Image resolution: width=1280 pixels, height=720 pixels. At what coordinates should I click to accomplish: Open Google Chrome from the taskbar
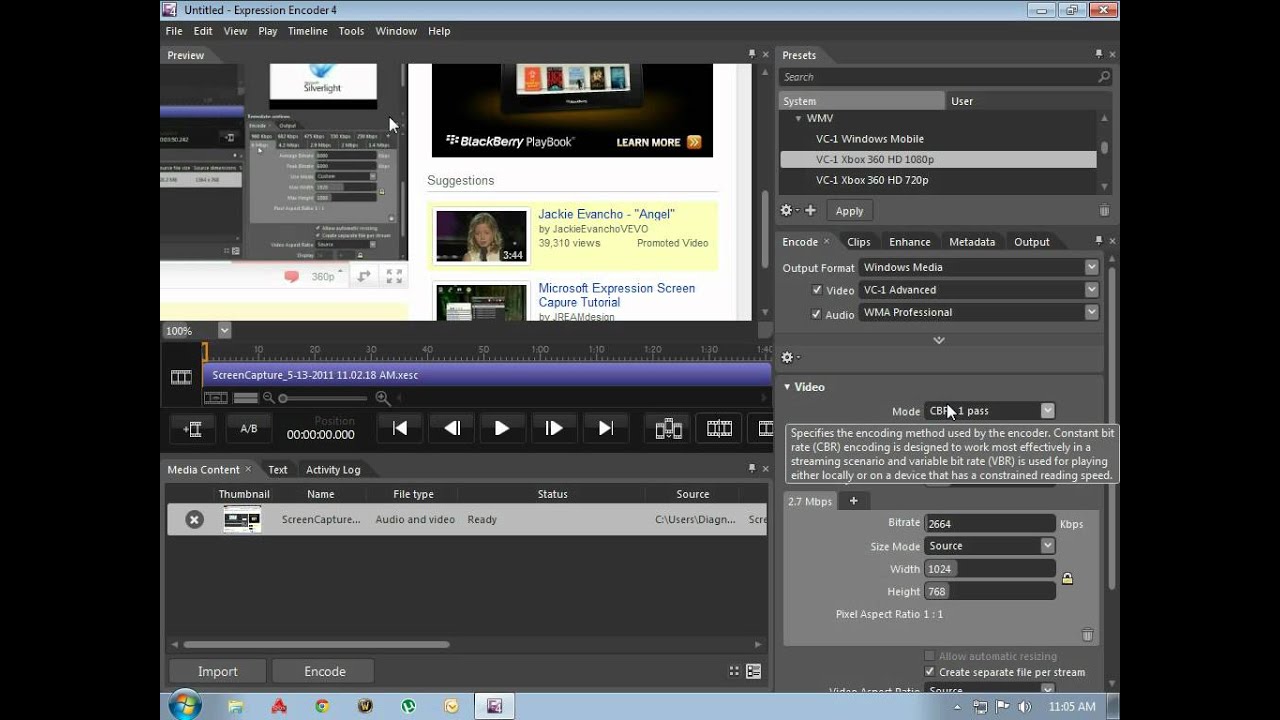[x=322, y=706]
